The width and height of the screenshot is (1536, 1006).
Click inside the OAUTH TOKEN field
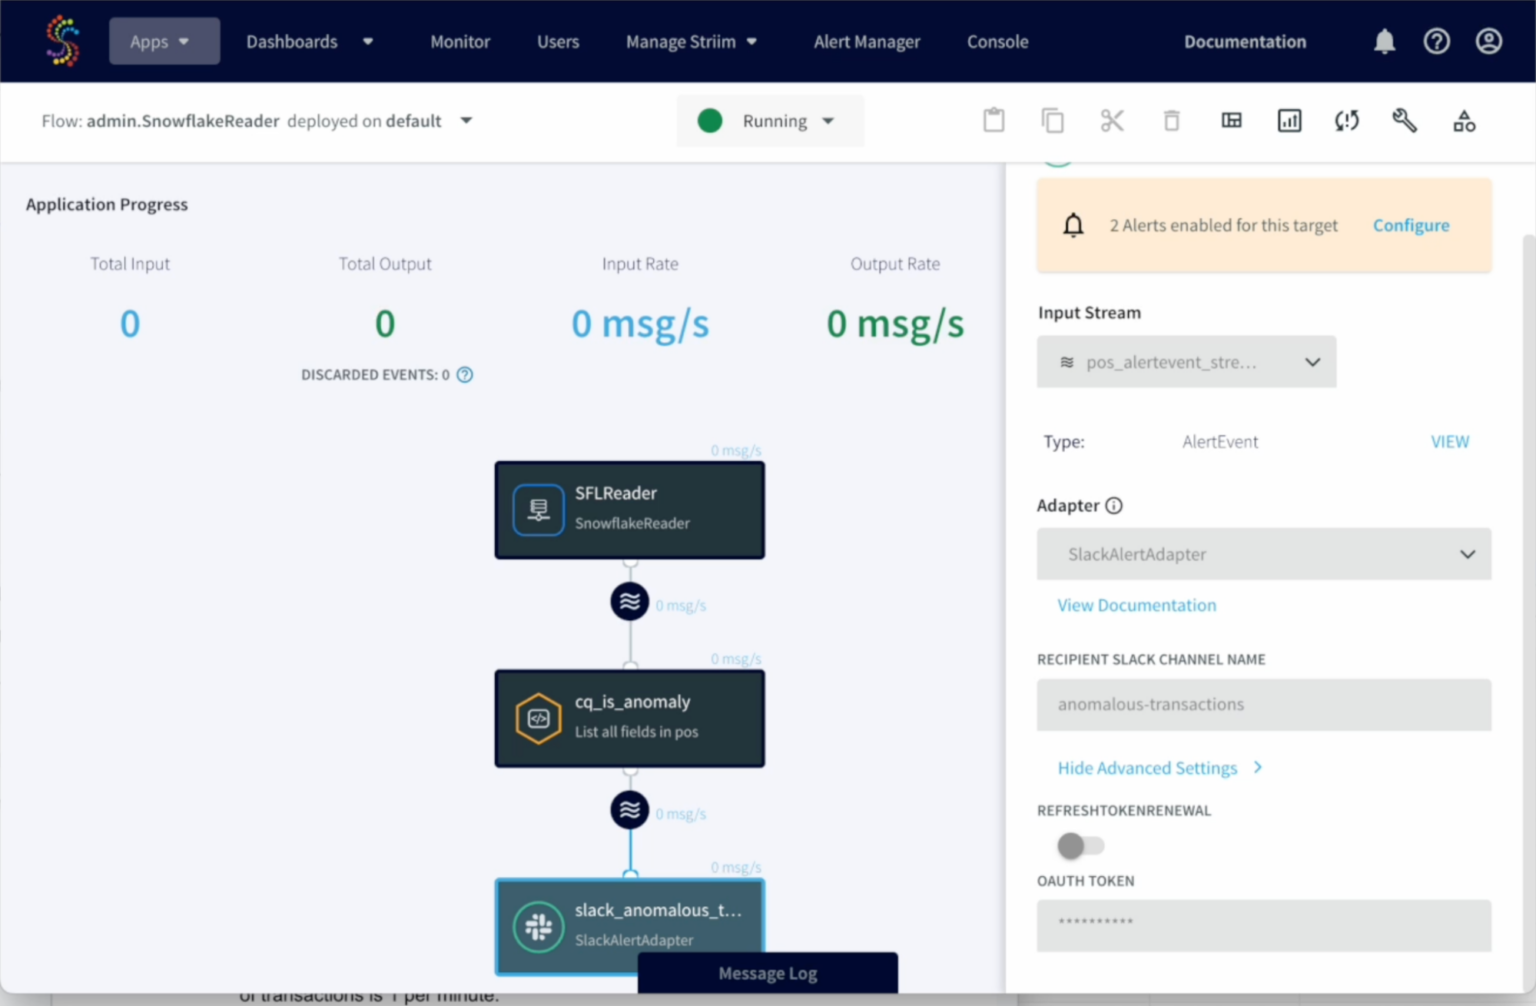[1263, 925]
